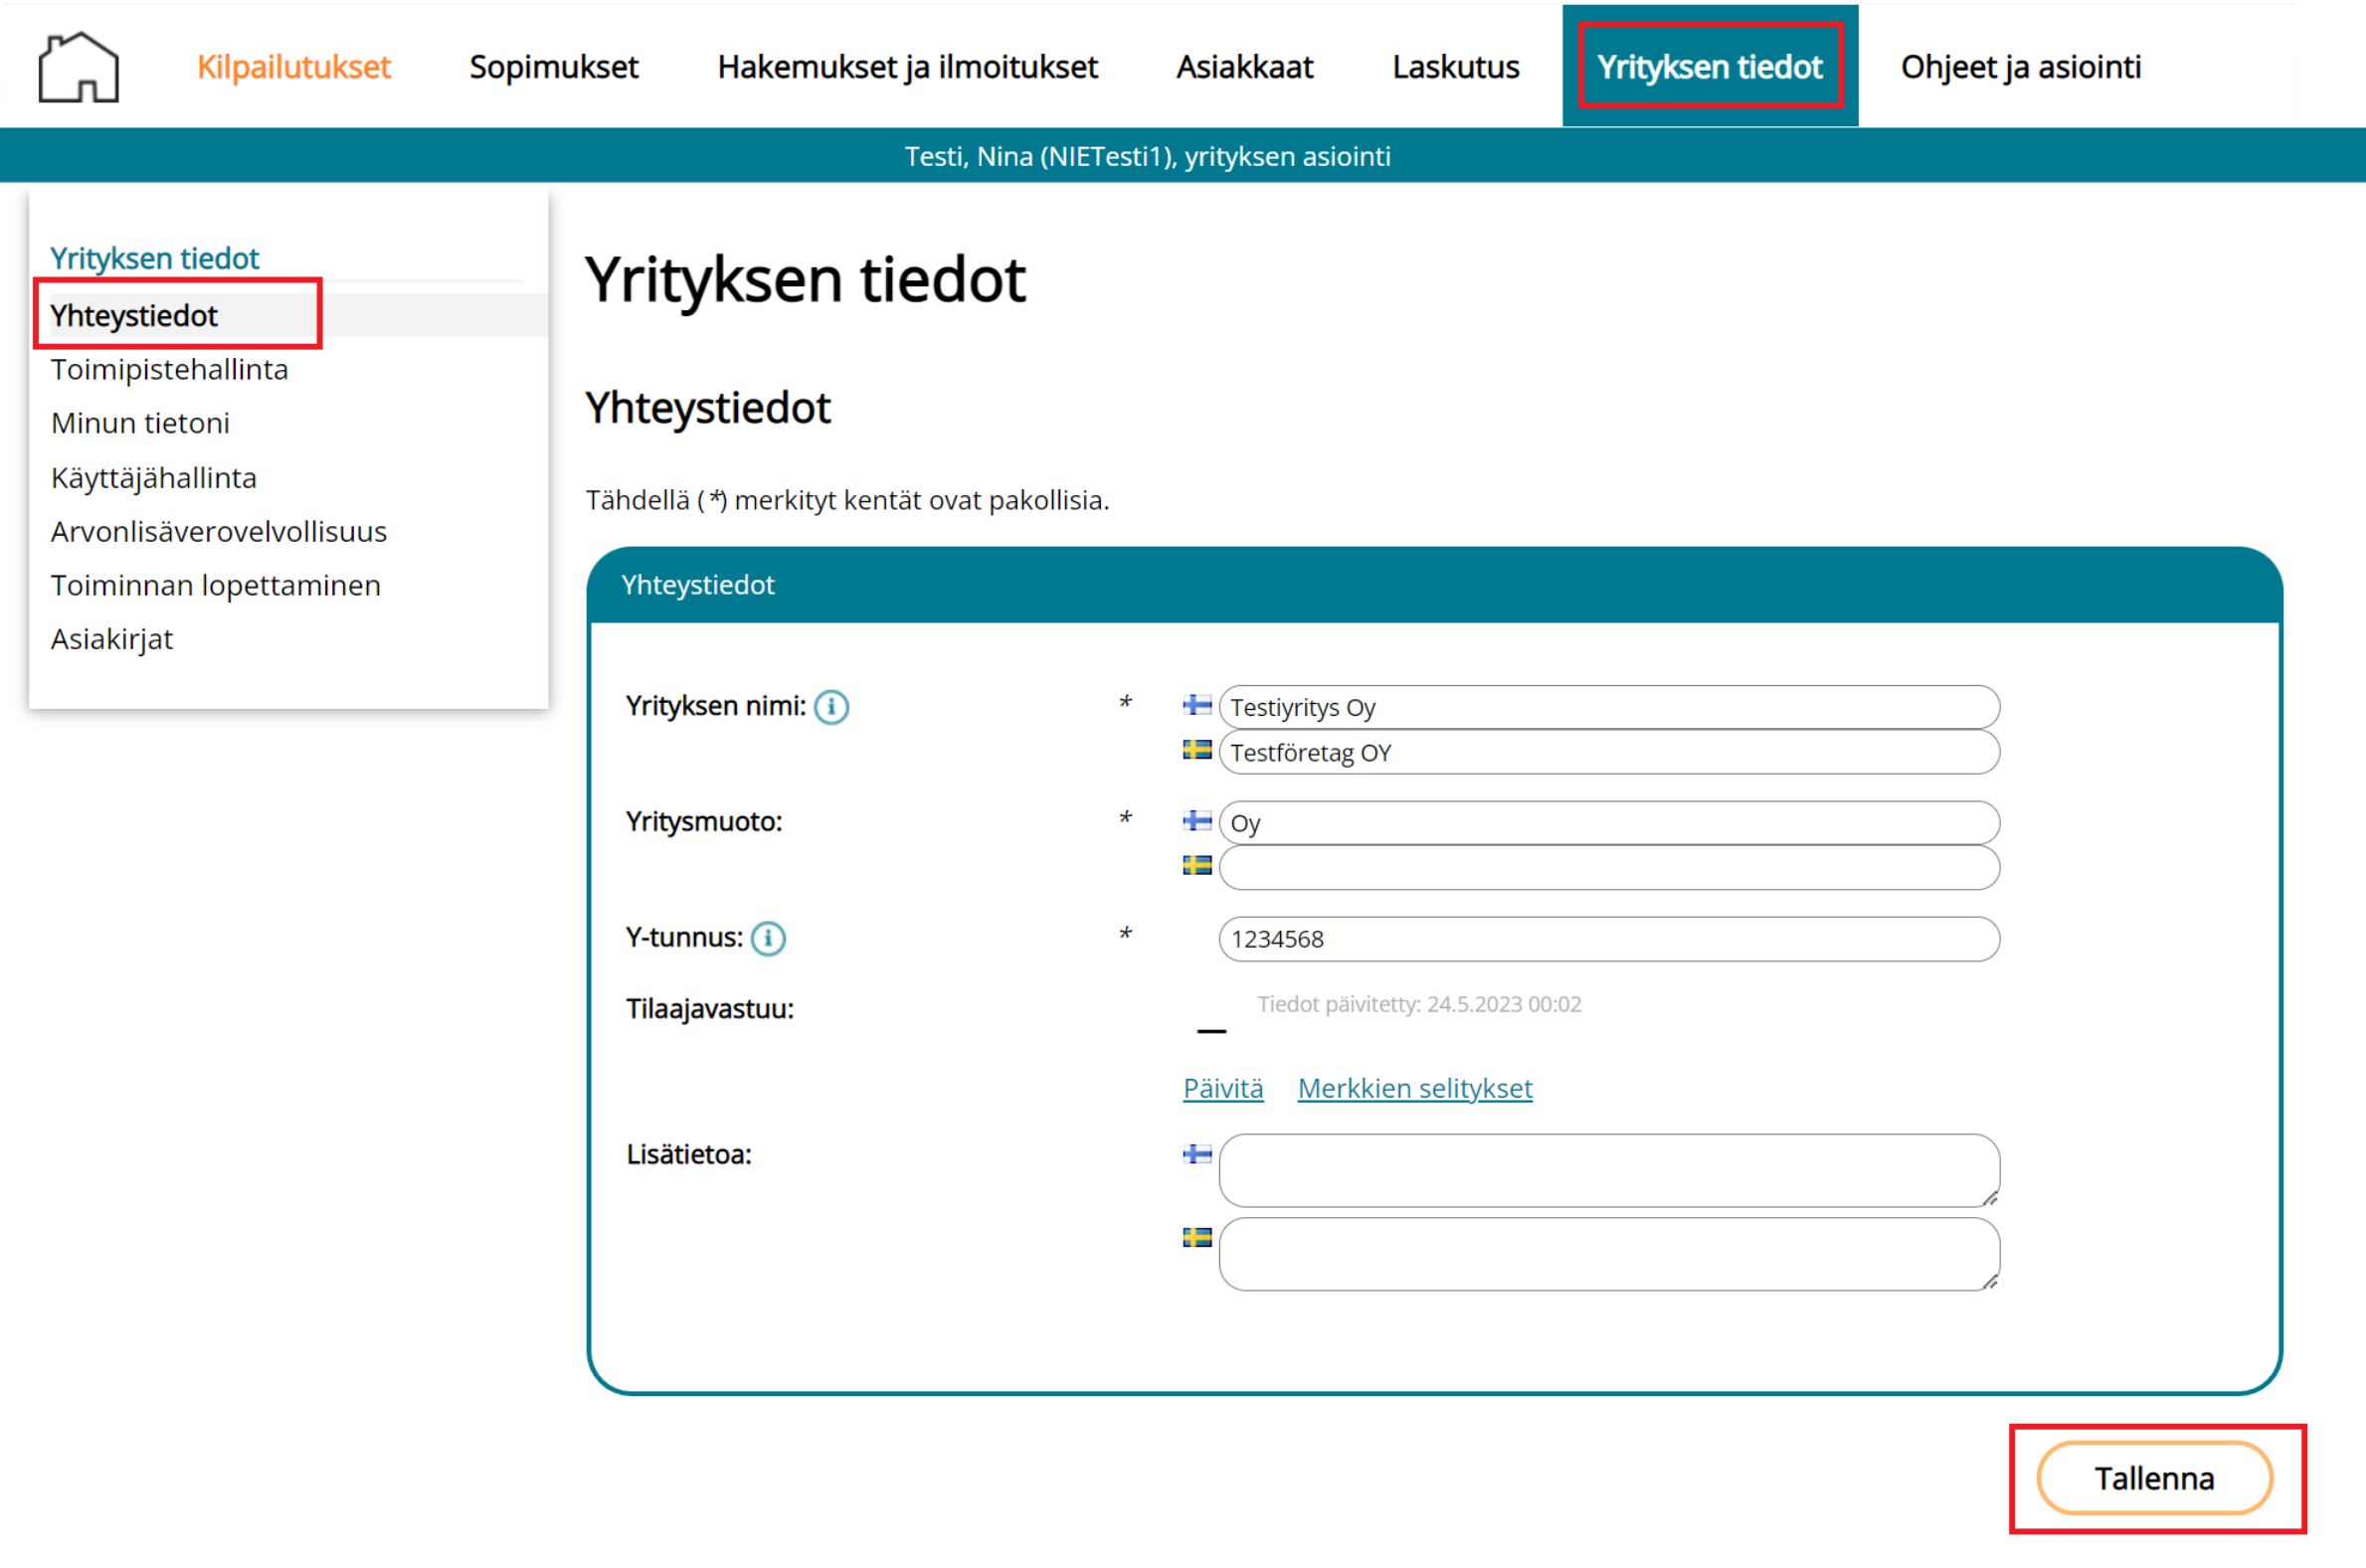Open Arvonlisäverovelvollisuus in the sidebar

[x=218, y=532]
